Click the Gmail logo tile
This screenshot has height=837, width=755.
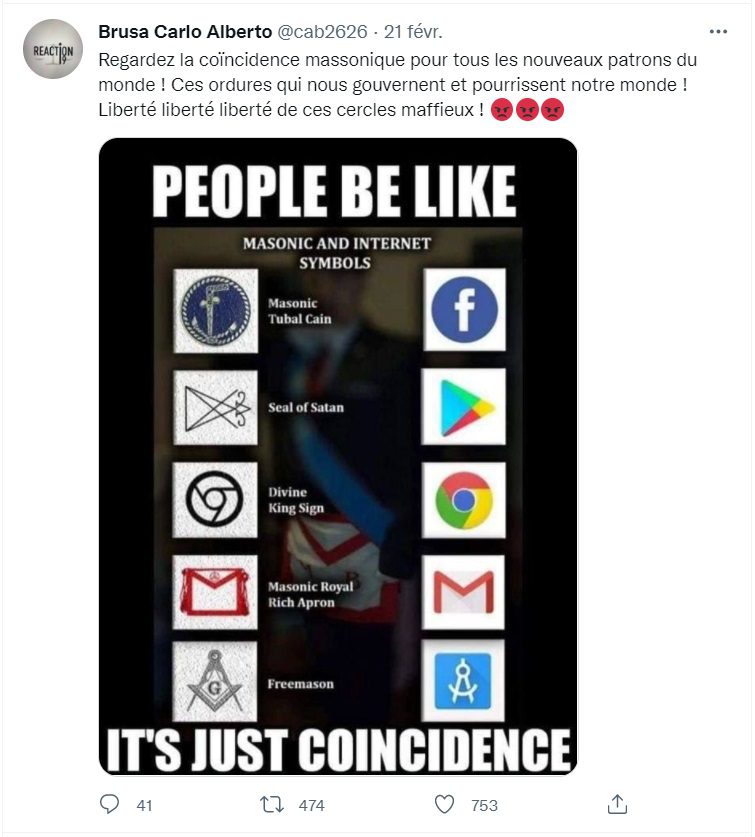click(x=463, y=592)
